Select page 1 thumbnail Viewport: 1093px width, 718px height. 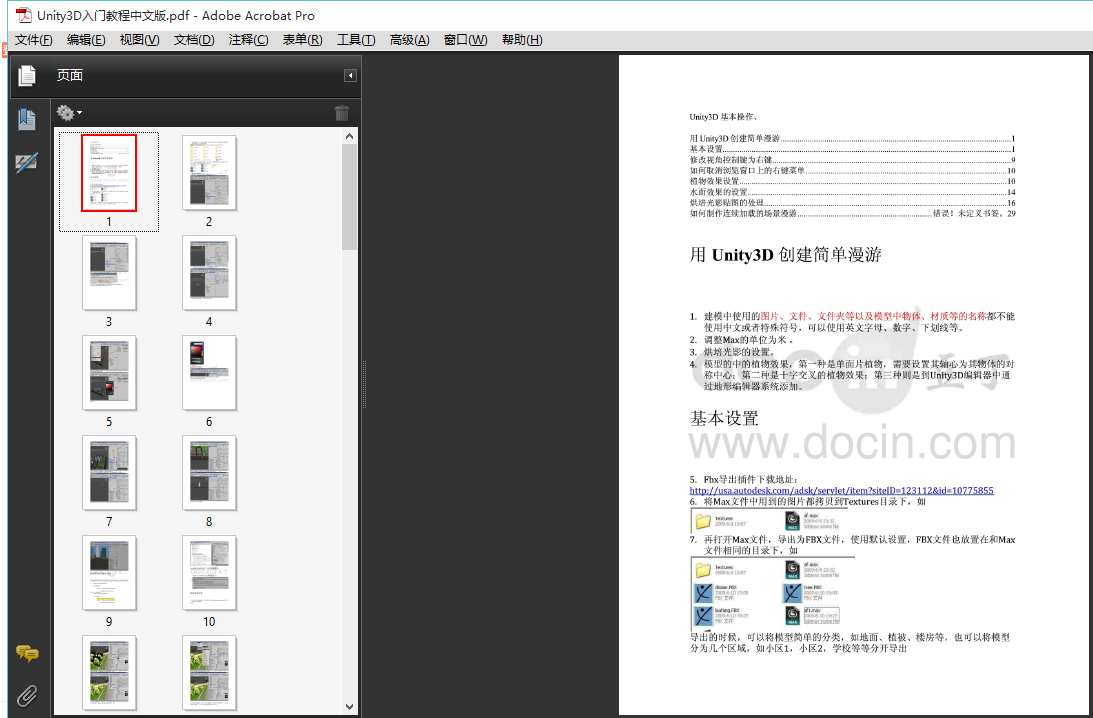(x=109, y=174)
